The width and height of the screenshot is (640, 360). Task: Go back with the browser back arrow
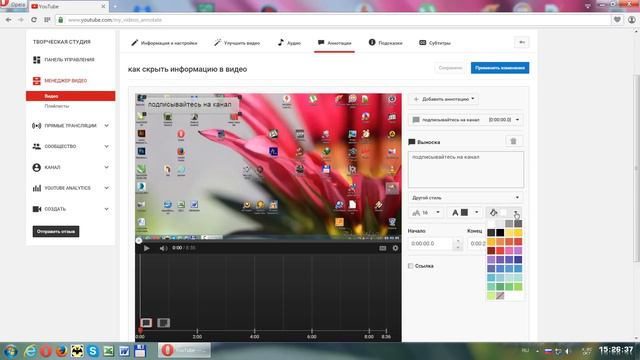coord(9,20)
